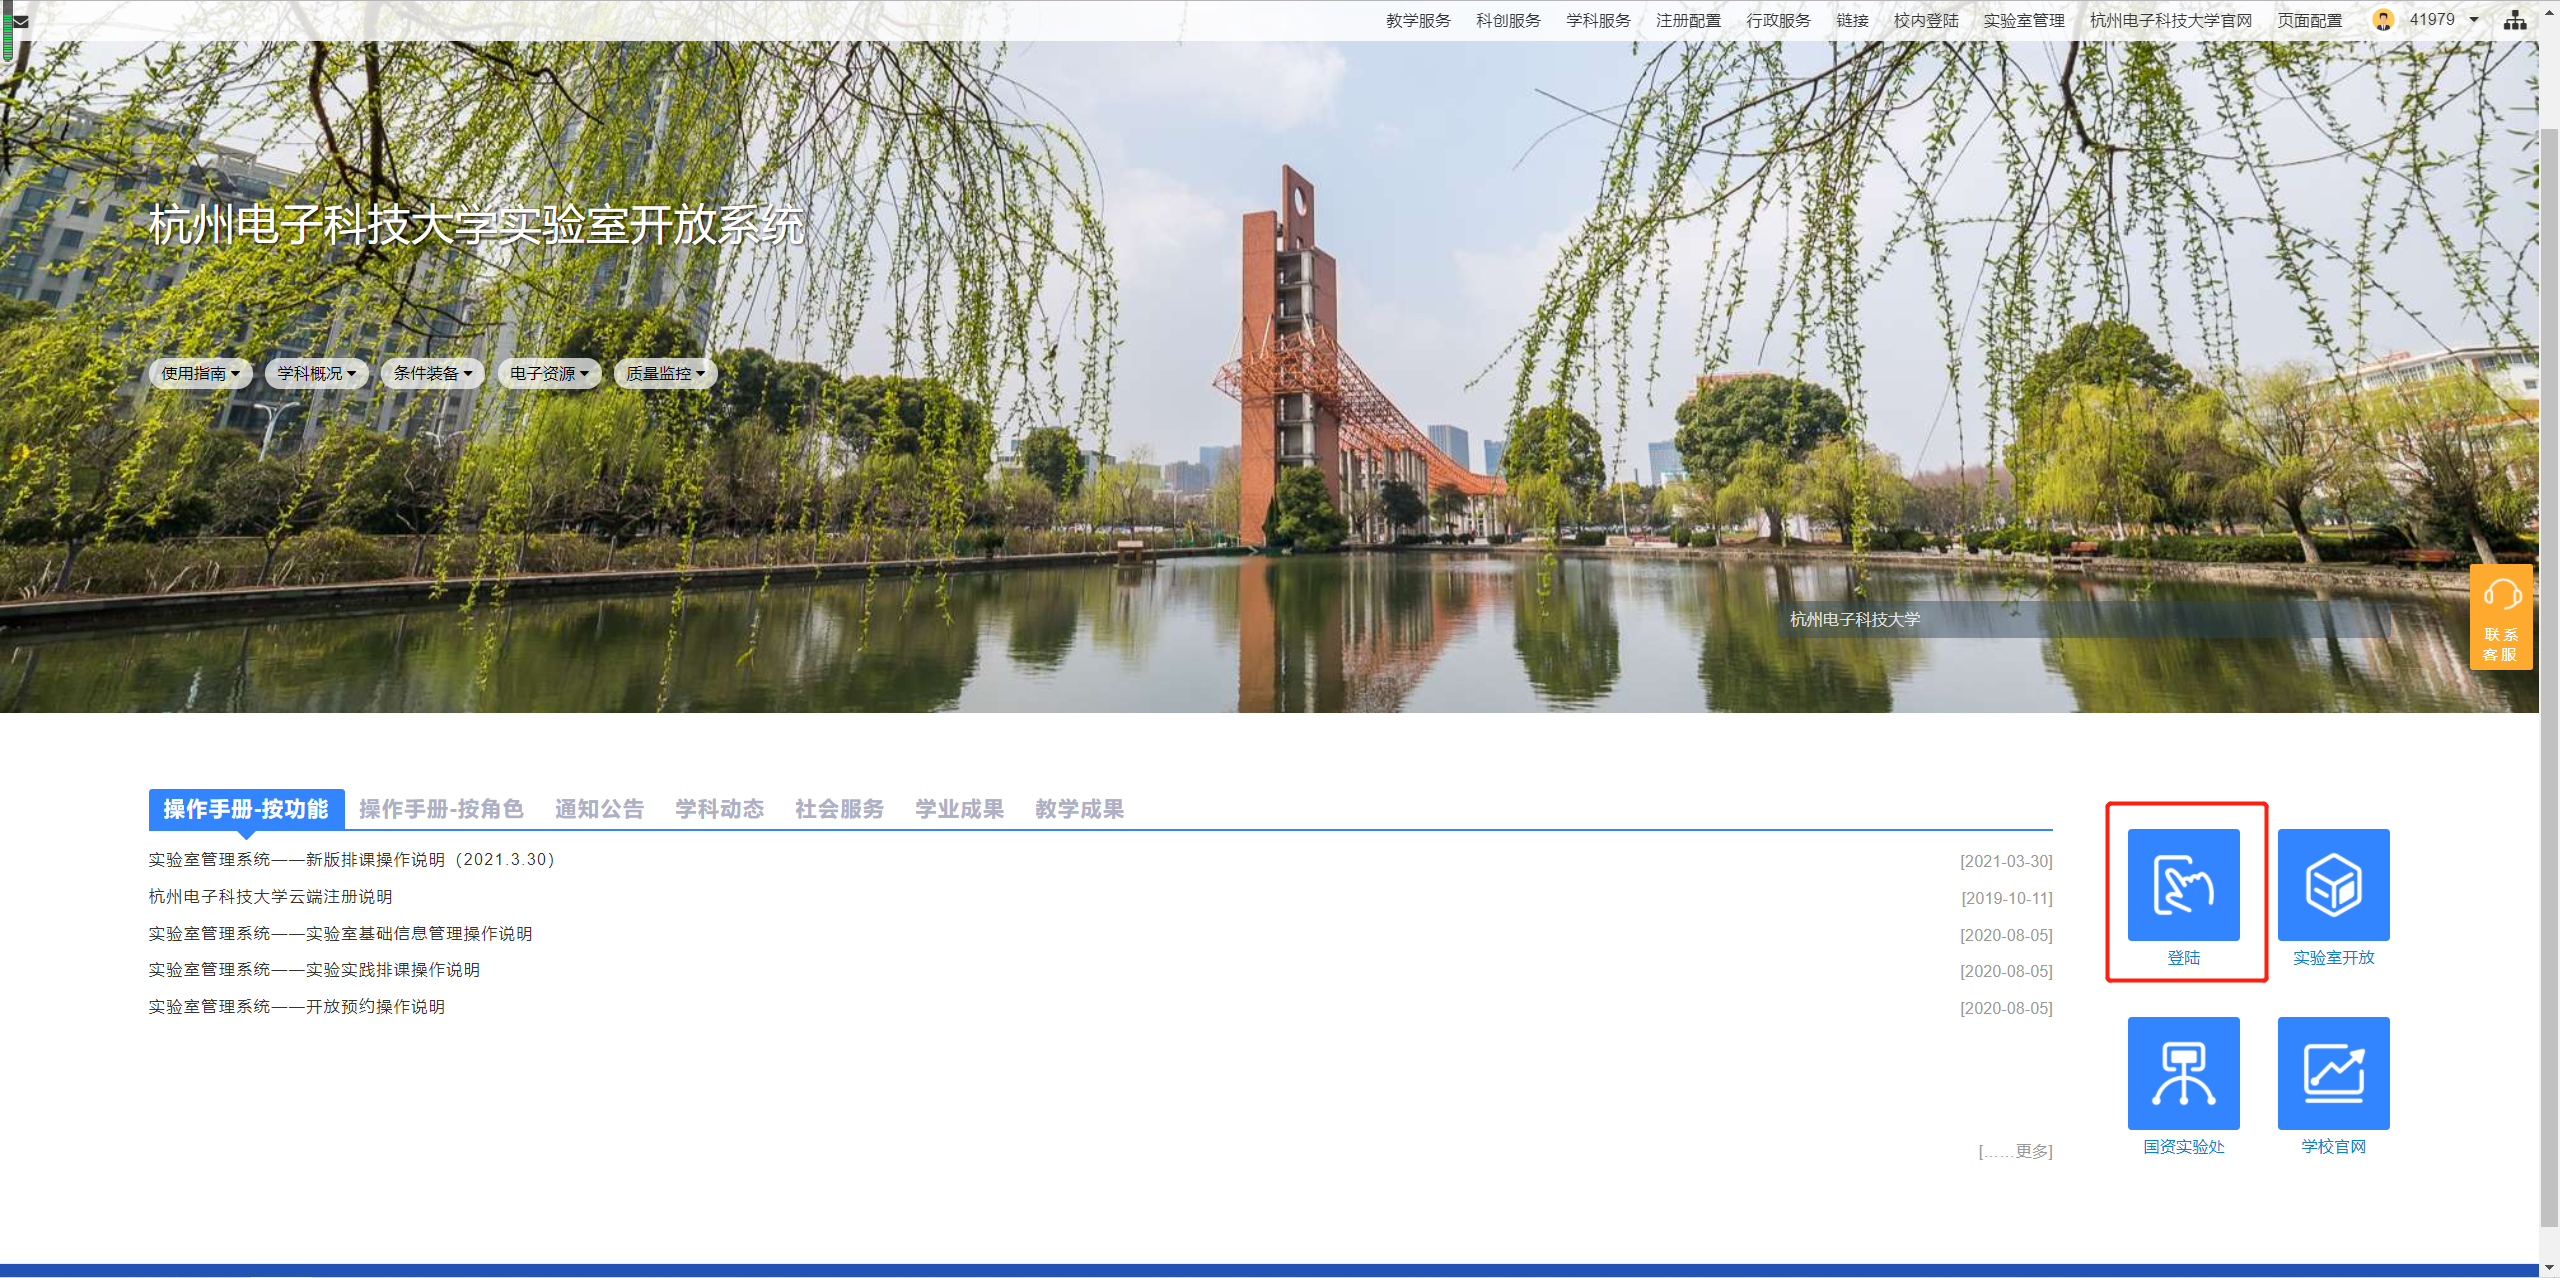Image resolution: width=2560 pixels, height=1278 pixels.
Task: Click the 杭州电子科技大学实验室开放系统 title
Action: tap(476, 225)
